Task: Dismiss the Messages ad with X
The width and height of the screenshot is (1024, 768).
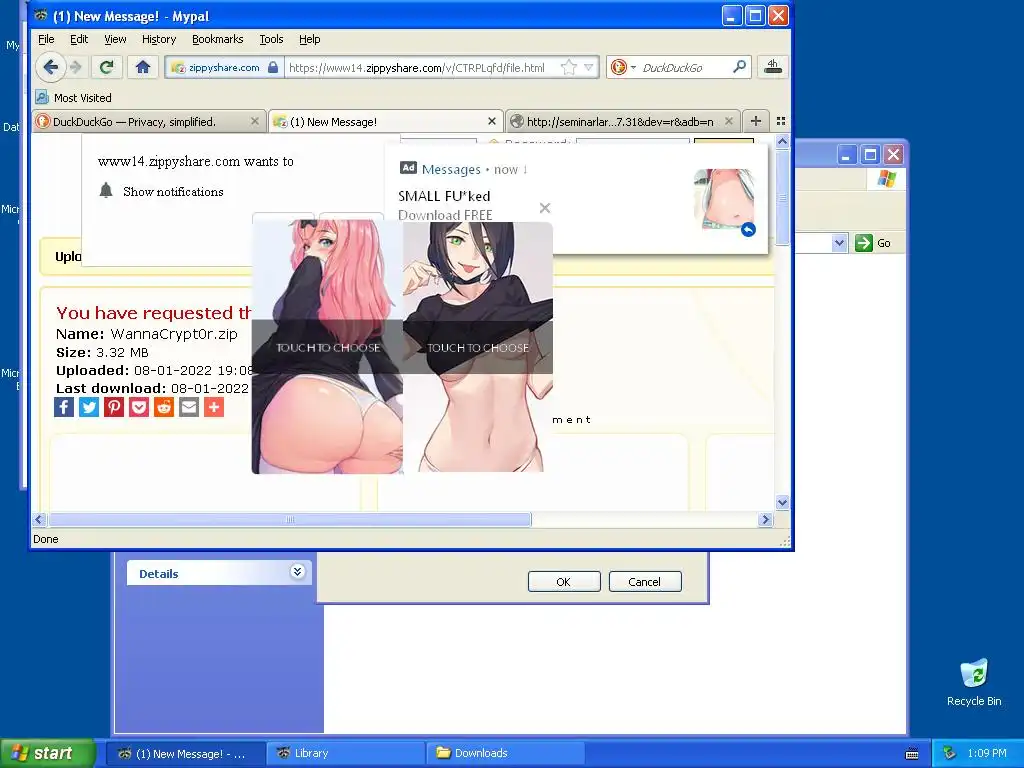Action: coord(545,208)
